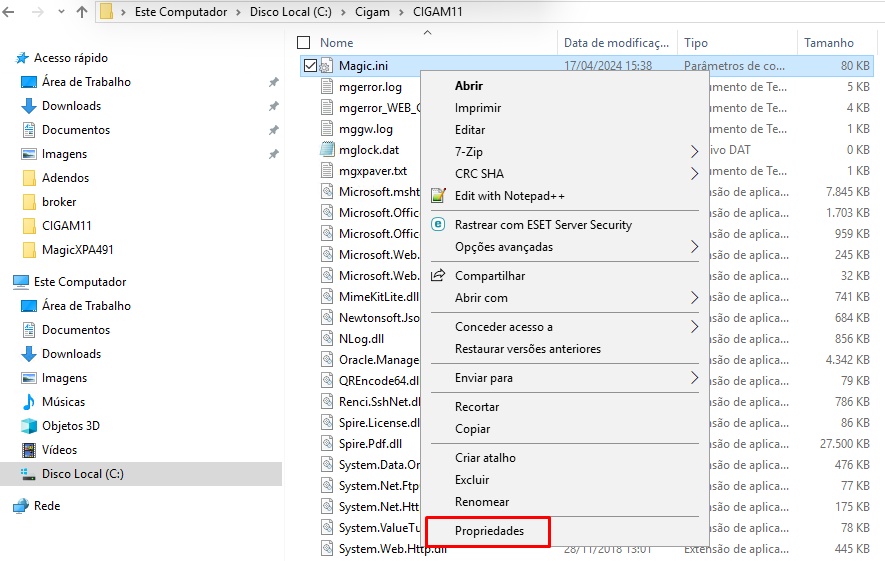
Task: Click the ESET Server Security scan icon
Action: 437,225
